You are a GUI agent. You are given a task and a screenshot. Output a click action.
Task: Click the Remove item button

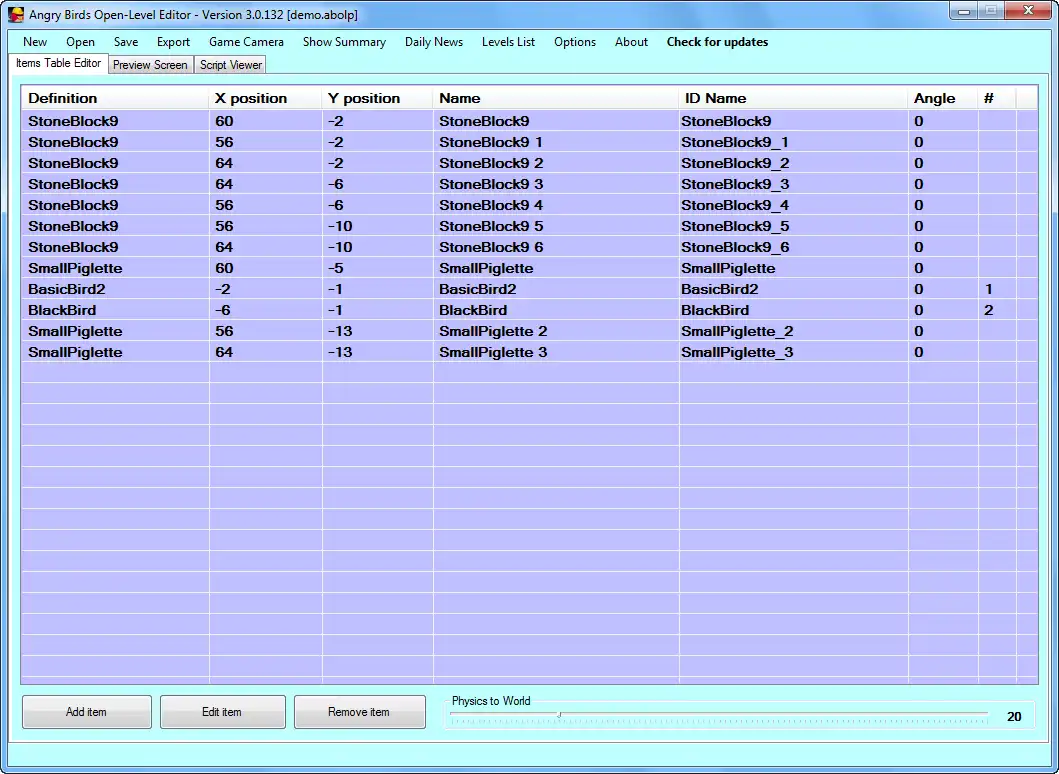(359, 712)
